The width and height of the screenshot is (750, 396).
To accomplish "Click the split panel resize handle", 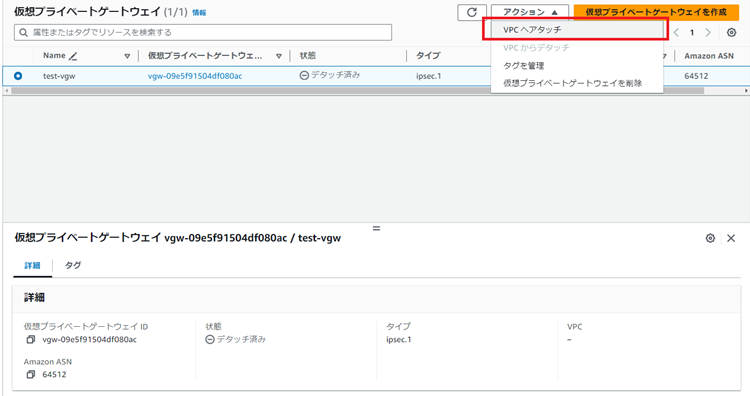I will 376,228.
